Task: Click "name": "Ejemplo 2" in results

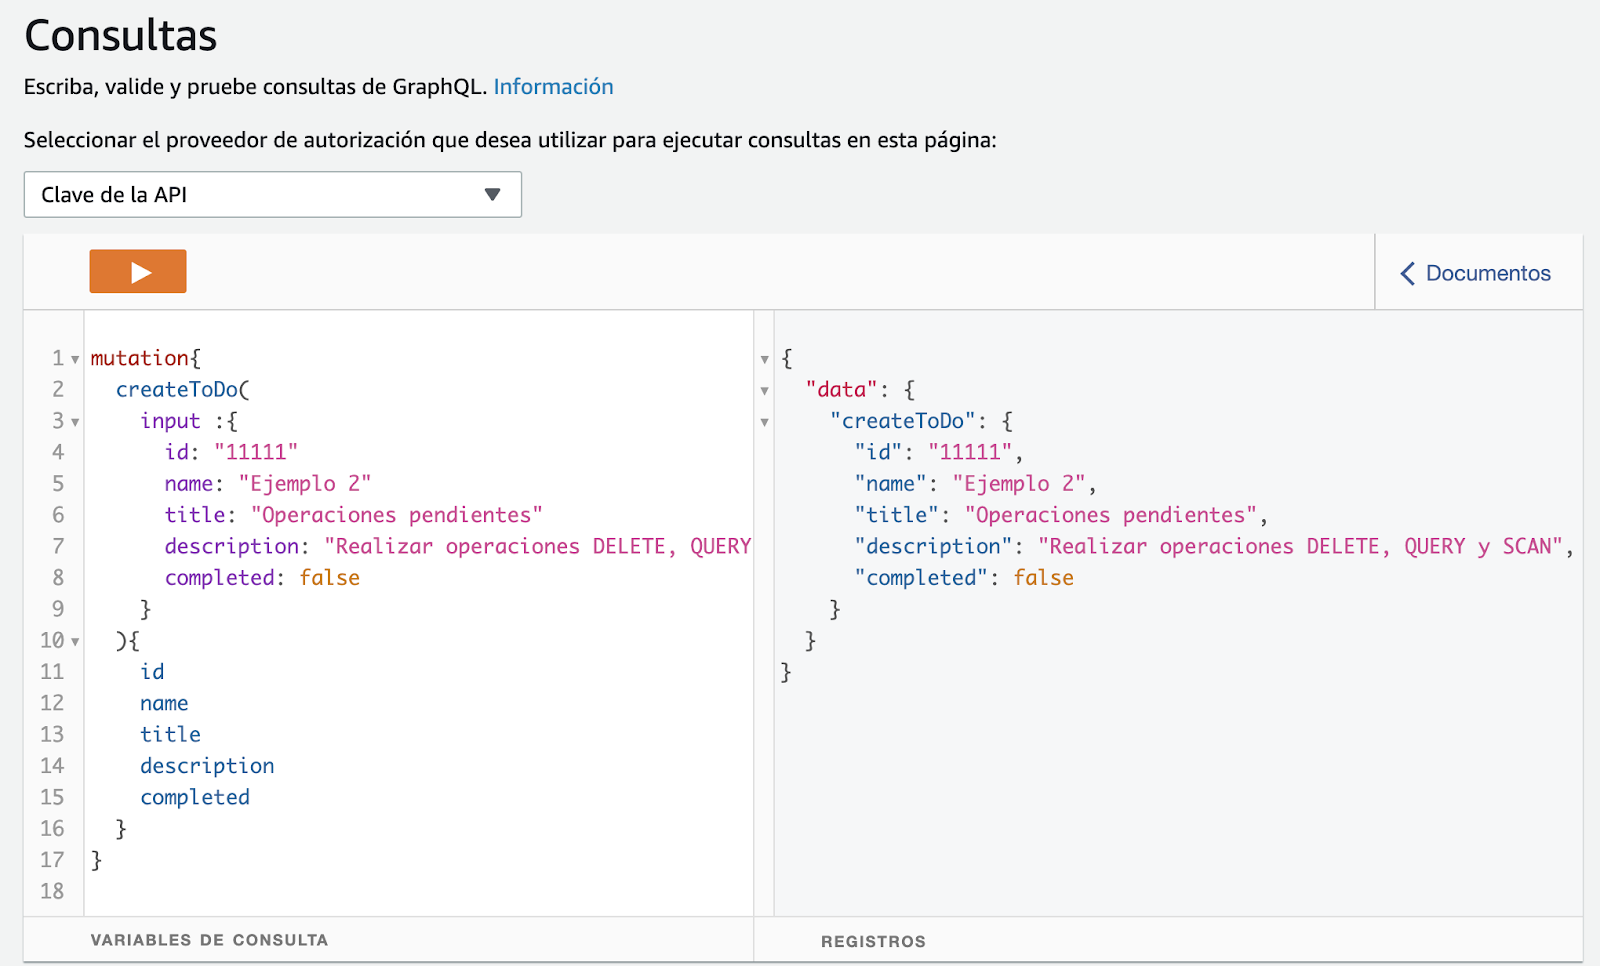Action: click(x=975, y=484)
